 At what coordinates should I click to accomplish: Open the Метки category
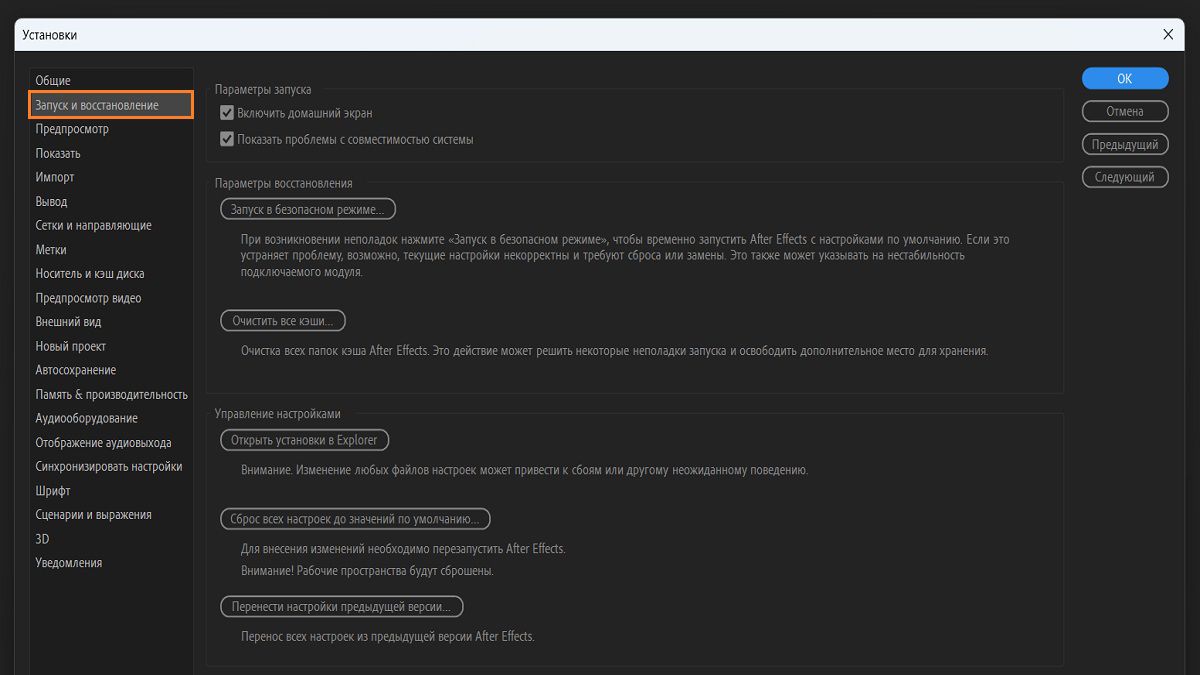click(51, 250)
